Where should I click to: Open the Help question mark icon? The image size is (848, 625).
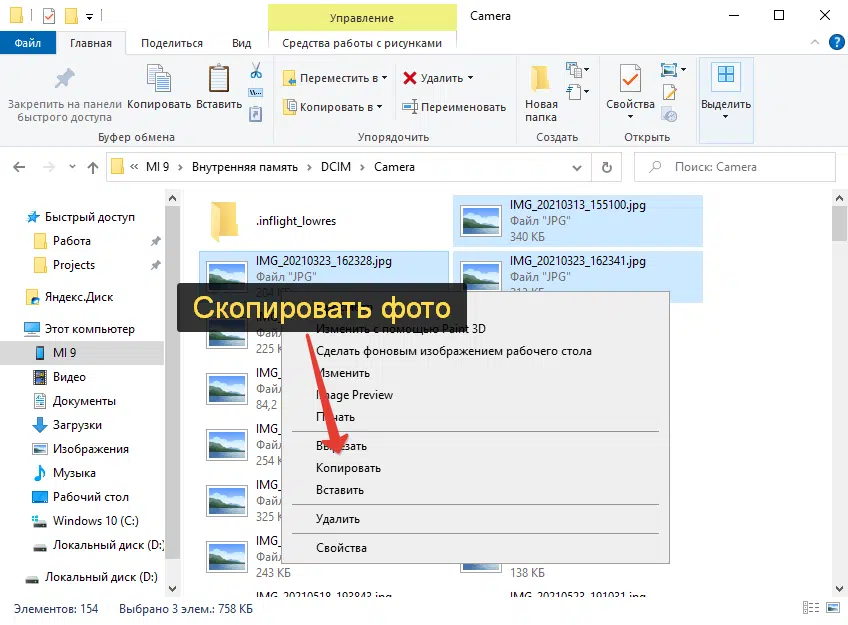[832, 43]
